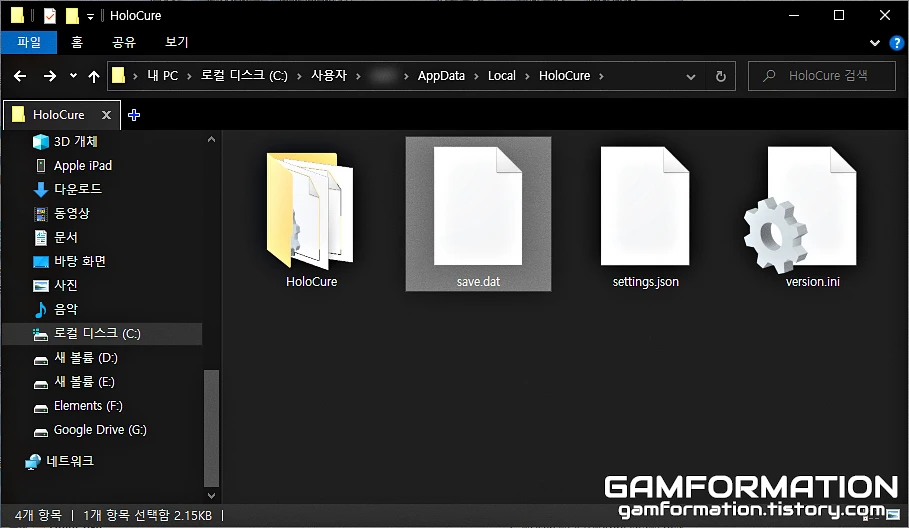Open 음악 in sidebar
Screen dimensions: 909x528
(66, 309)
